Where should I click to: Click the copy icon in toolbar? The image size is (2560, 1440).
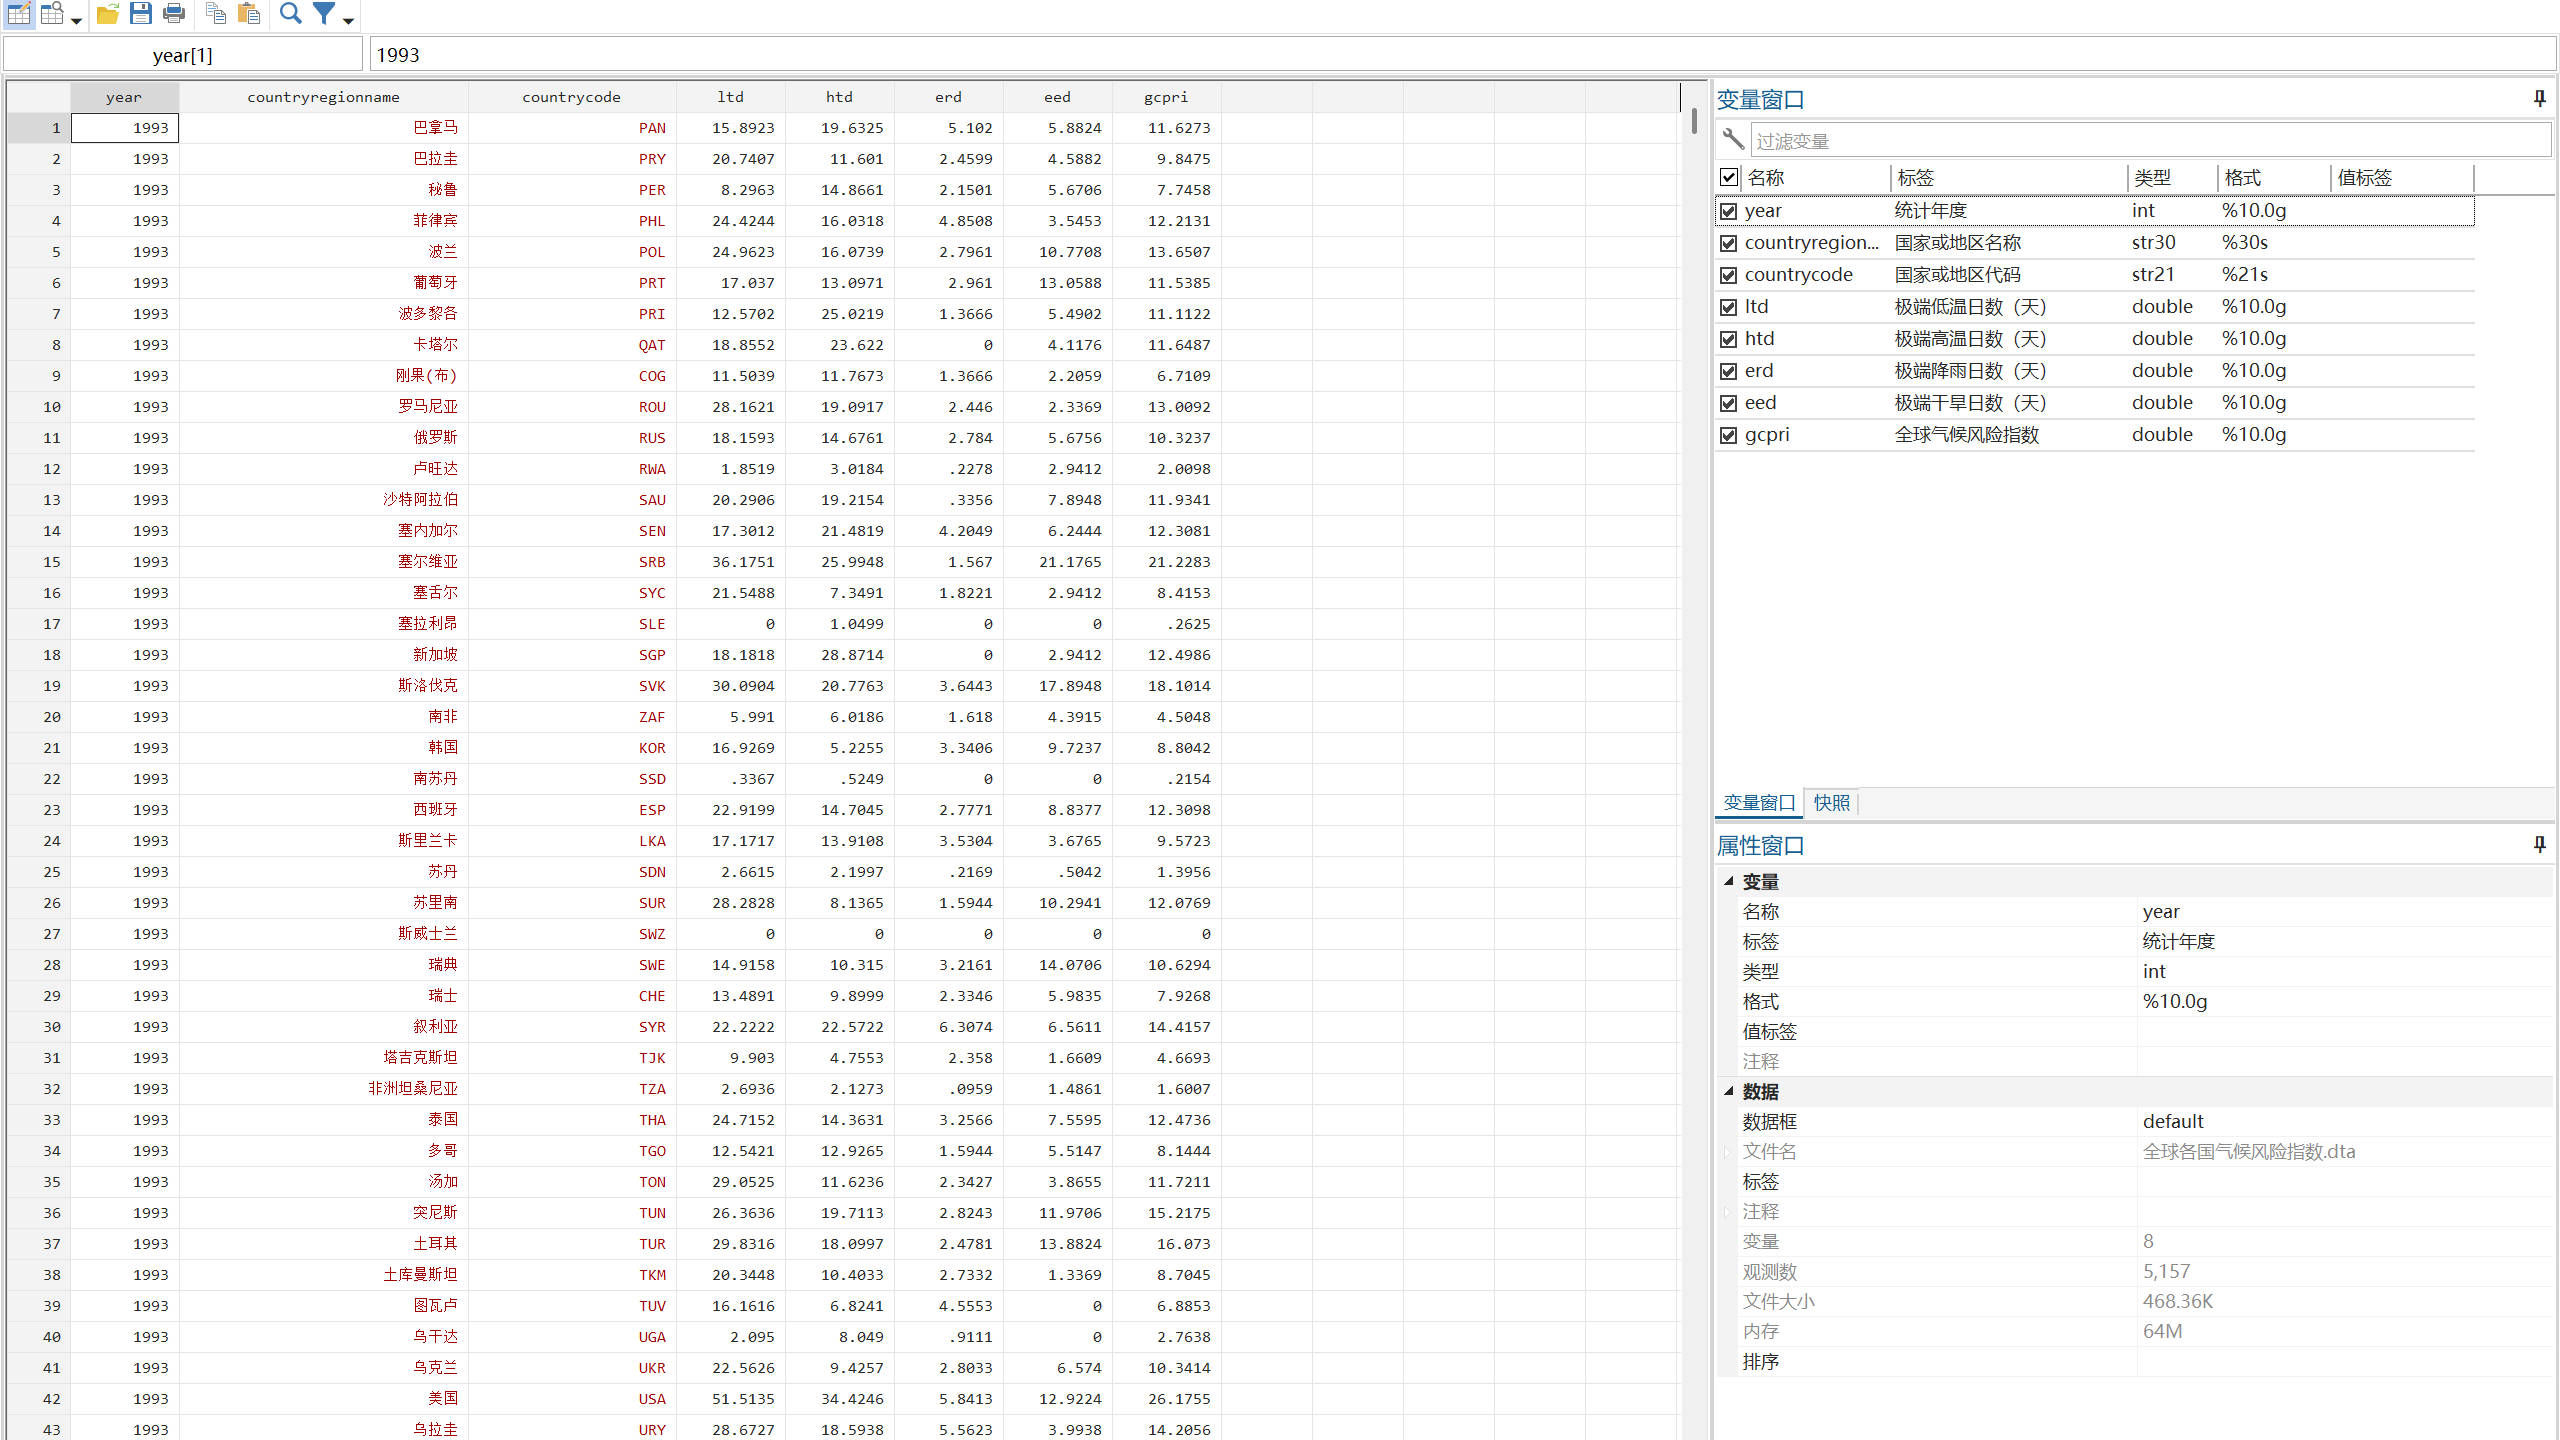pyautogui.click(x=215, y=14)
